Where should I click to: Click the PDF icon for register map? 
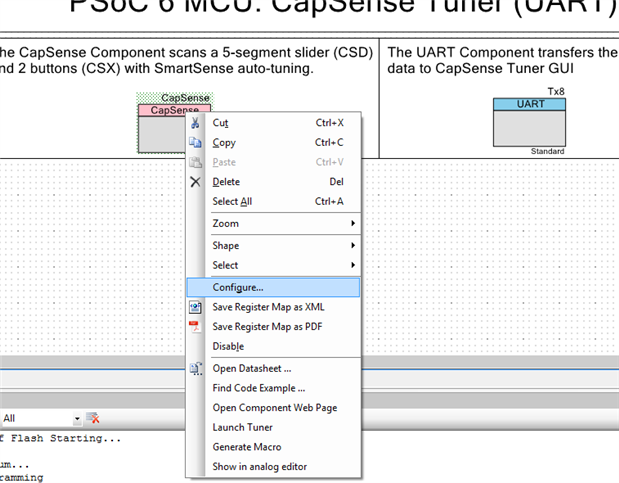coord(195,327)
